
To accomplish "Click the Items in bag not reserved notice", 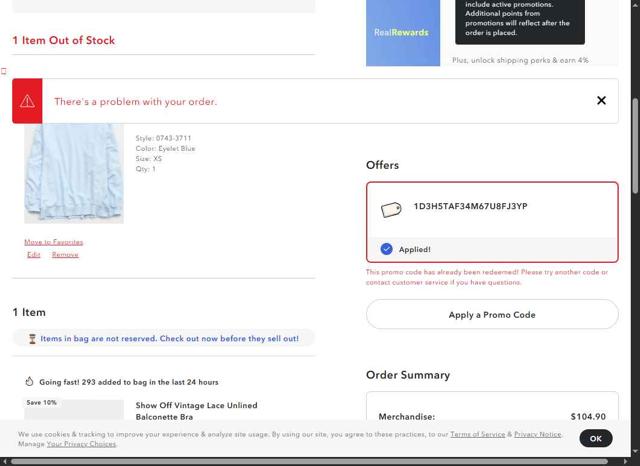I will coord(164,339).
